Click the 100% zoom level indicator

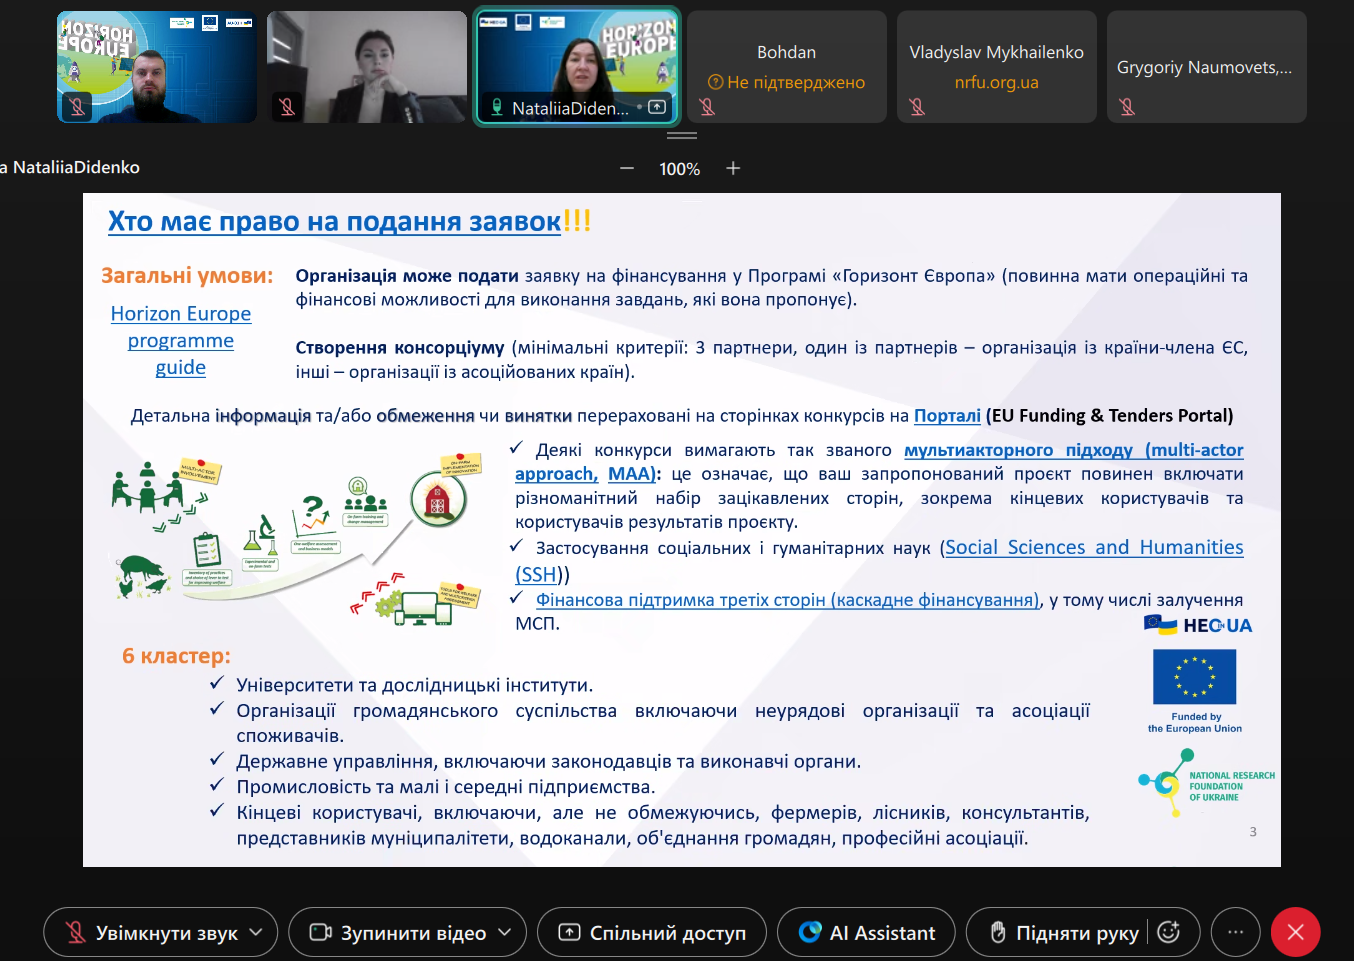(679, 169)
